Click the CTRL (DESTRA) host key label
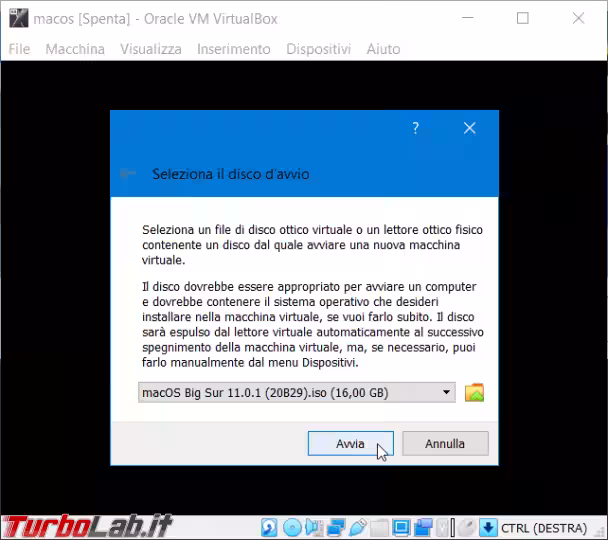 coord(544,528)
